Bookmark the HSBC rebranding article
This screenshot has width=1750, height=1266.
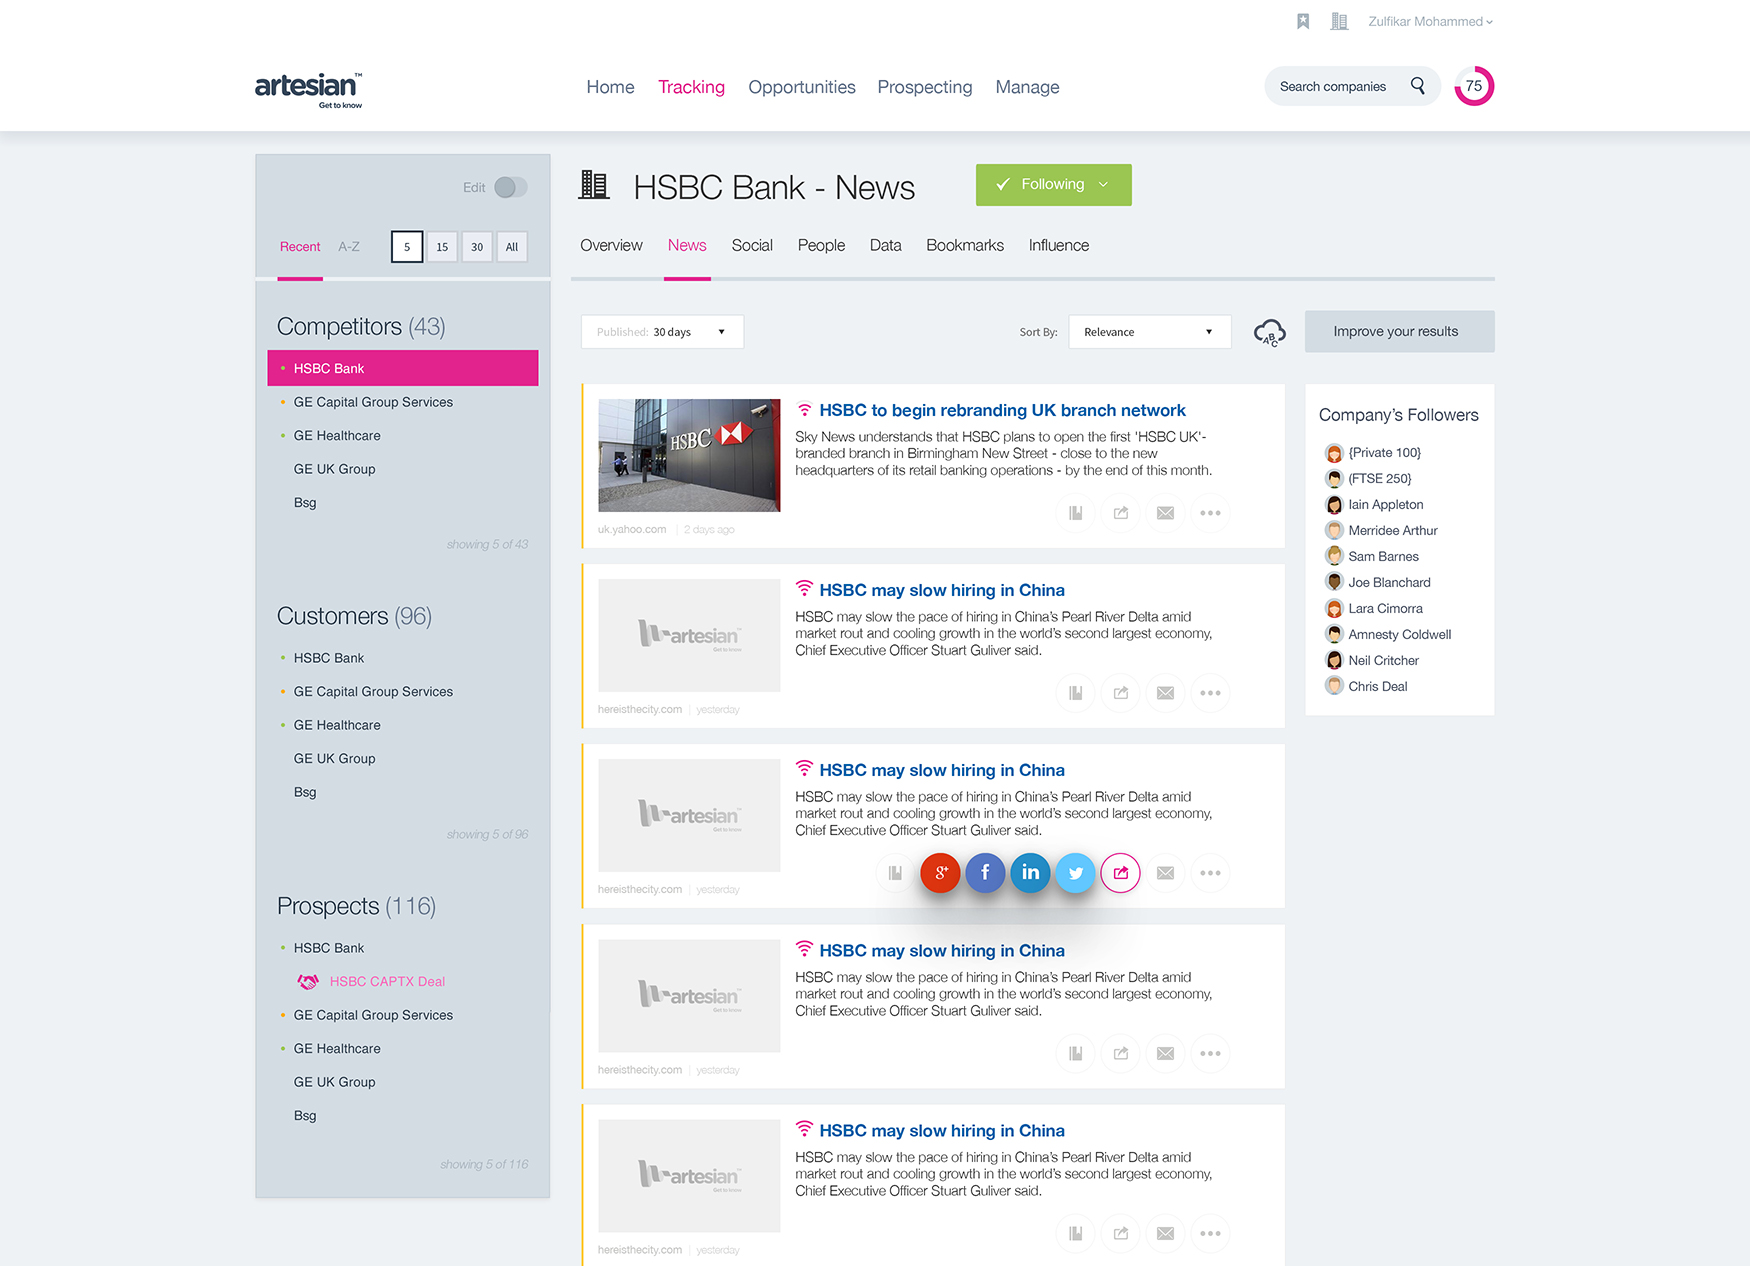pyautogui.click(x=1075, y=513)
